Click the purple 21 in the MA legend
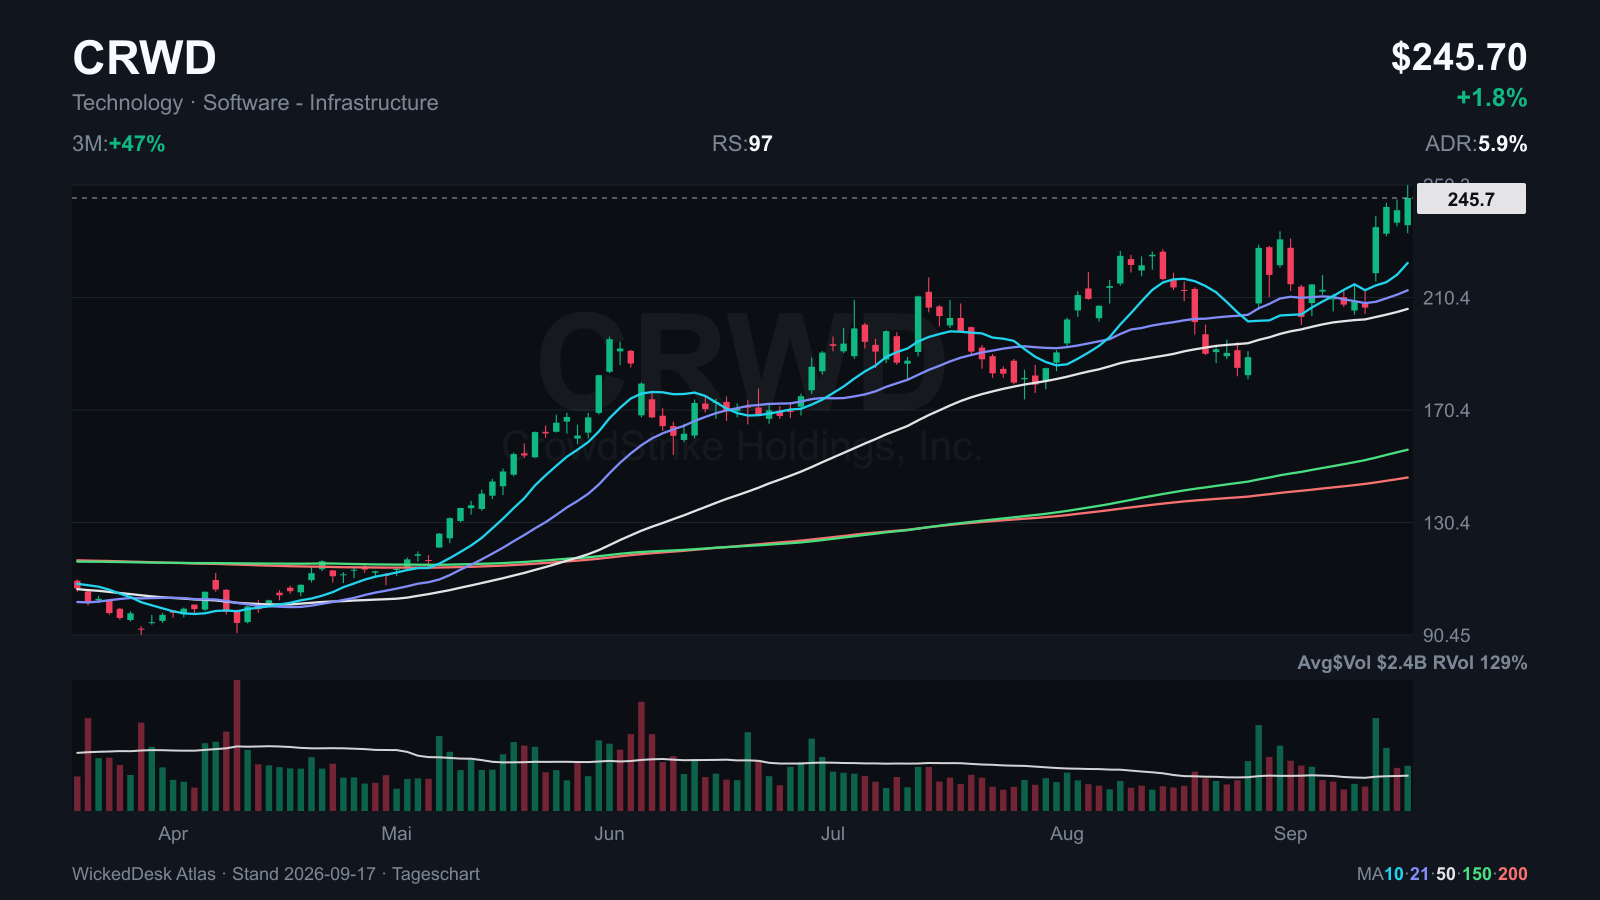 (1420, 874)
